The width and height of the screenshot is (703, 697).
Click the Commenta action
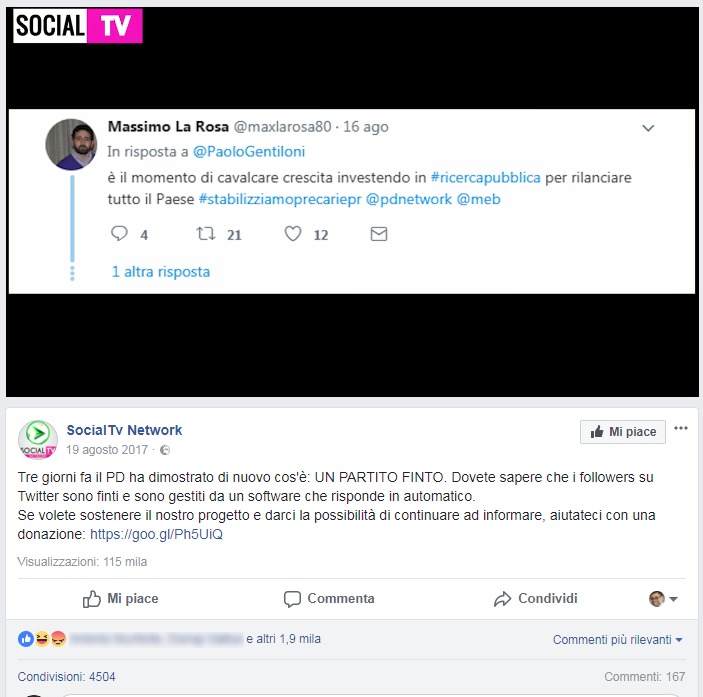[329, 599]
